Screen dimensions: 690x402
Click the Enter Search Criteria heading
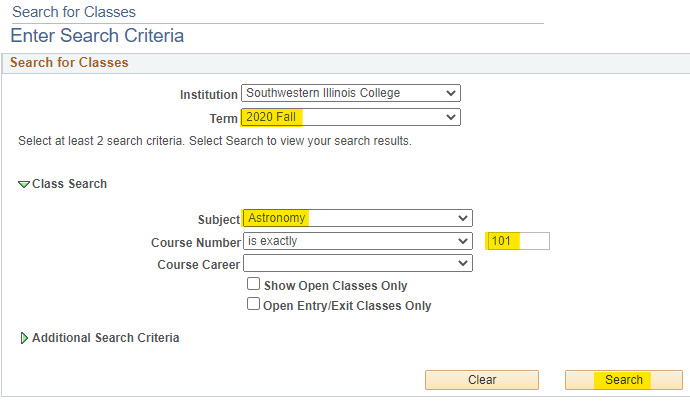pyautogui.click(x=97, y=36)
